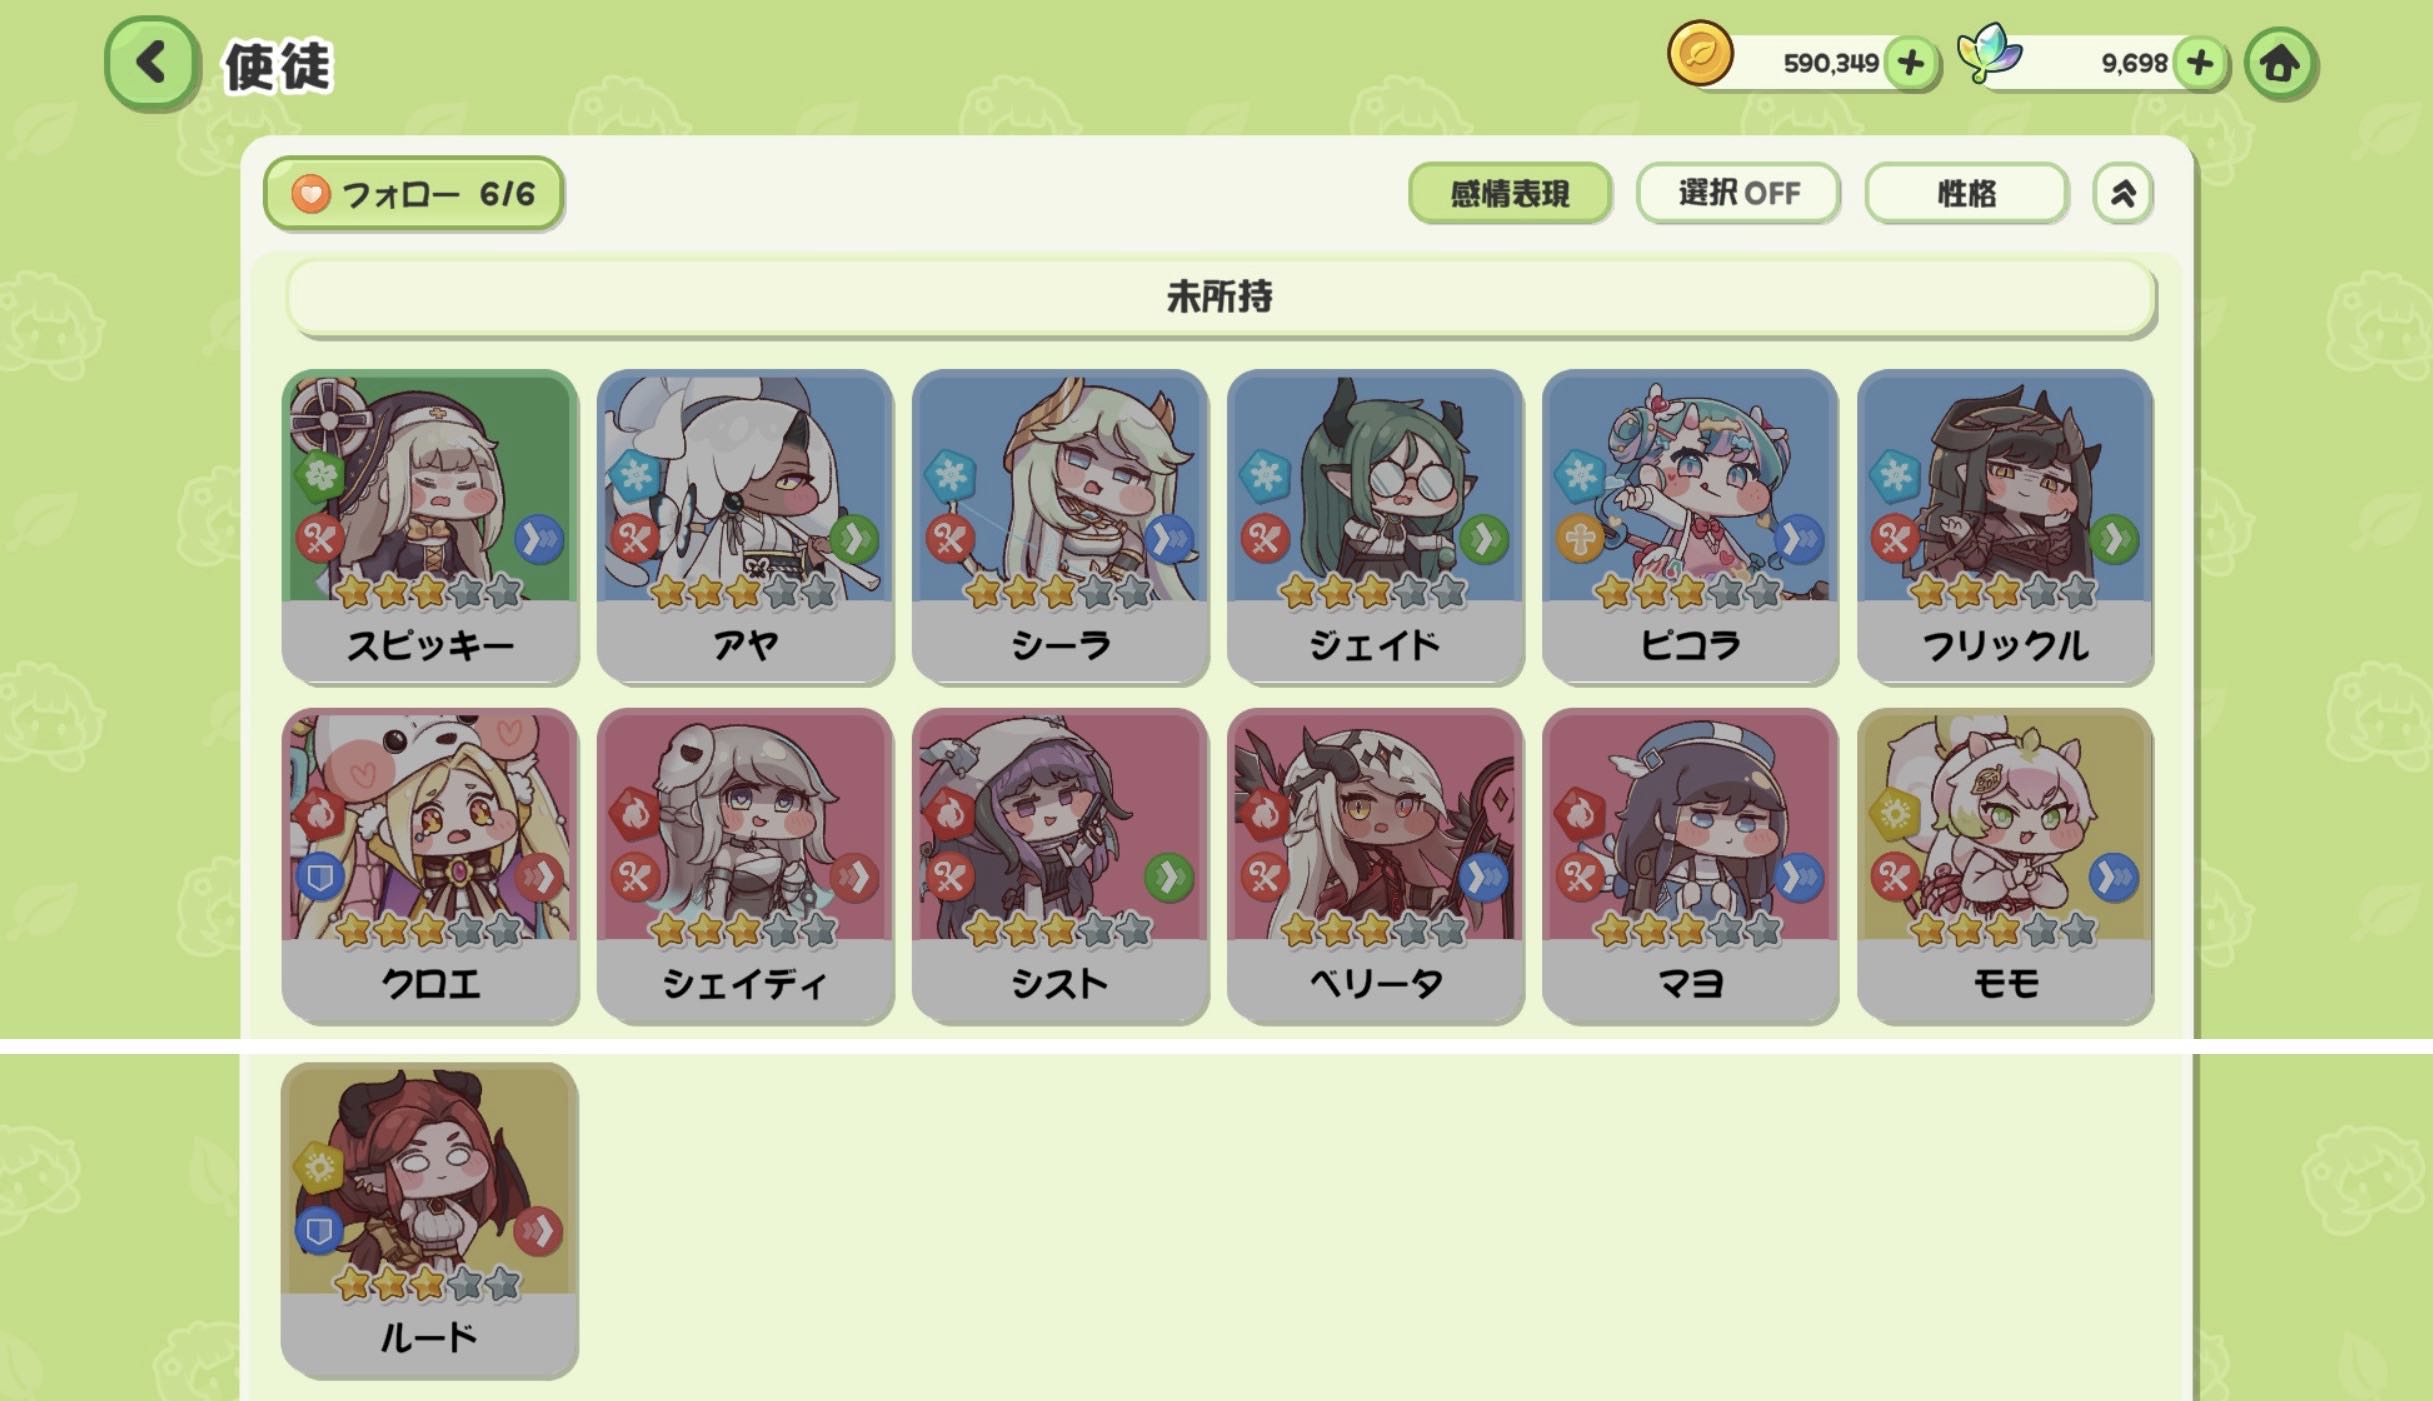The height and width of the screenshot is (1401, 2433).
Task: Toggle the フォロー 6/6 filter
Action: [413, 193]
